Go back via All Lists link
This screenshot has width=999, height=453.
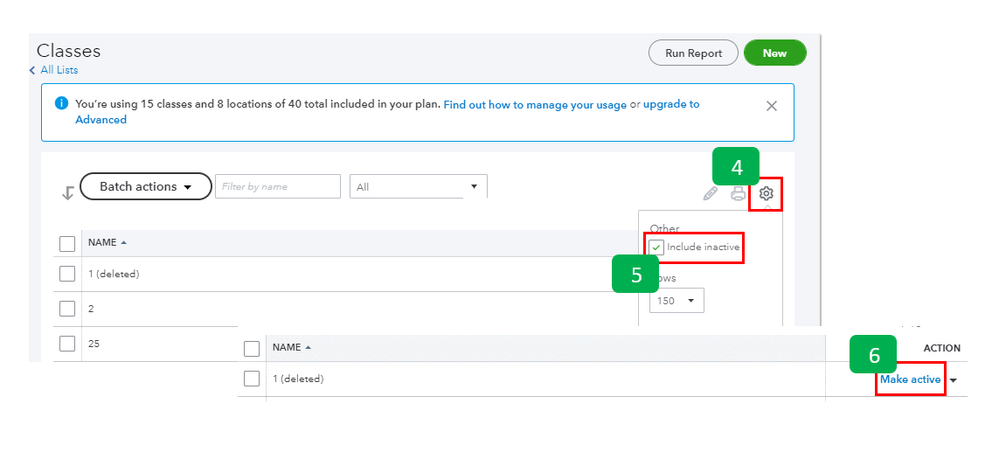tap(53, 70)
